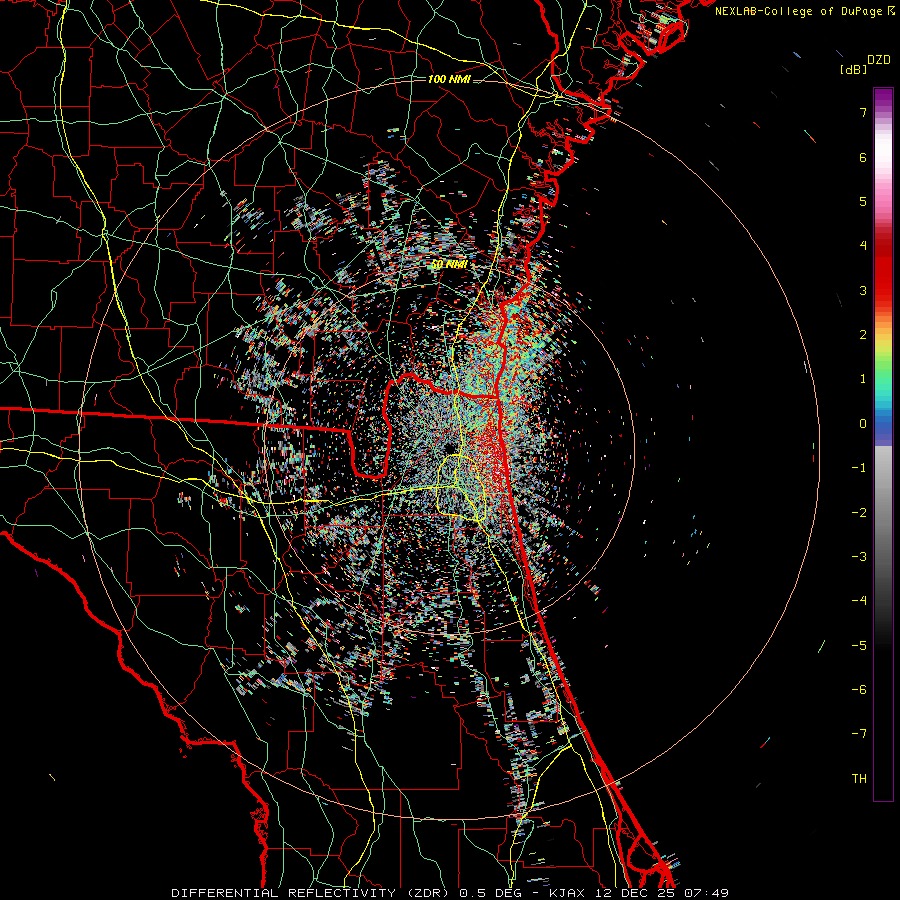
Task: Pick the -3 value on the scale
Action: tap(859, 557)
